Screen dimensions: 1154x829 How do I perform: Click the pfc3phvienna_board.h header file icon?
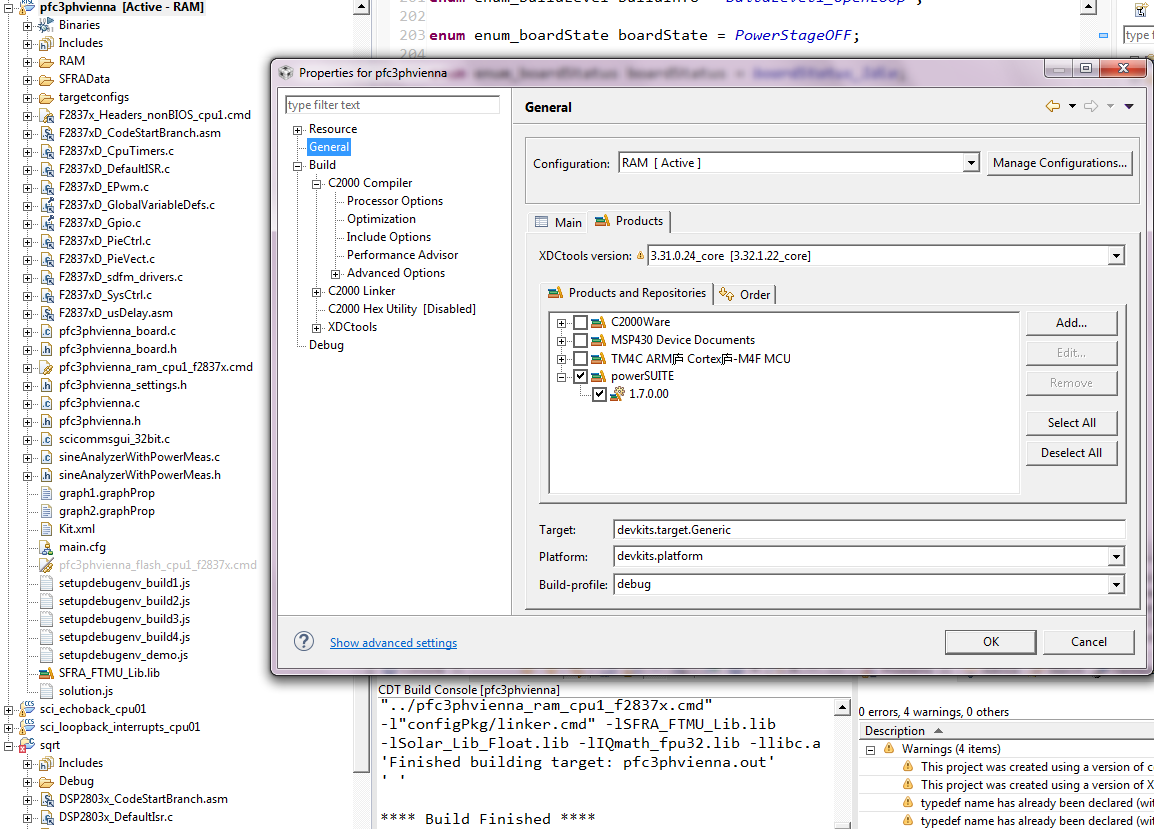[x=46, y=349]
